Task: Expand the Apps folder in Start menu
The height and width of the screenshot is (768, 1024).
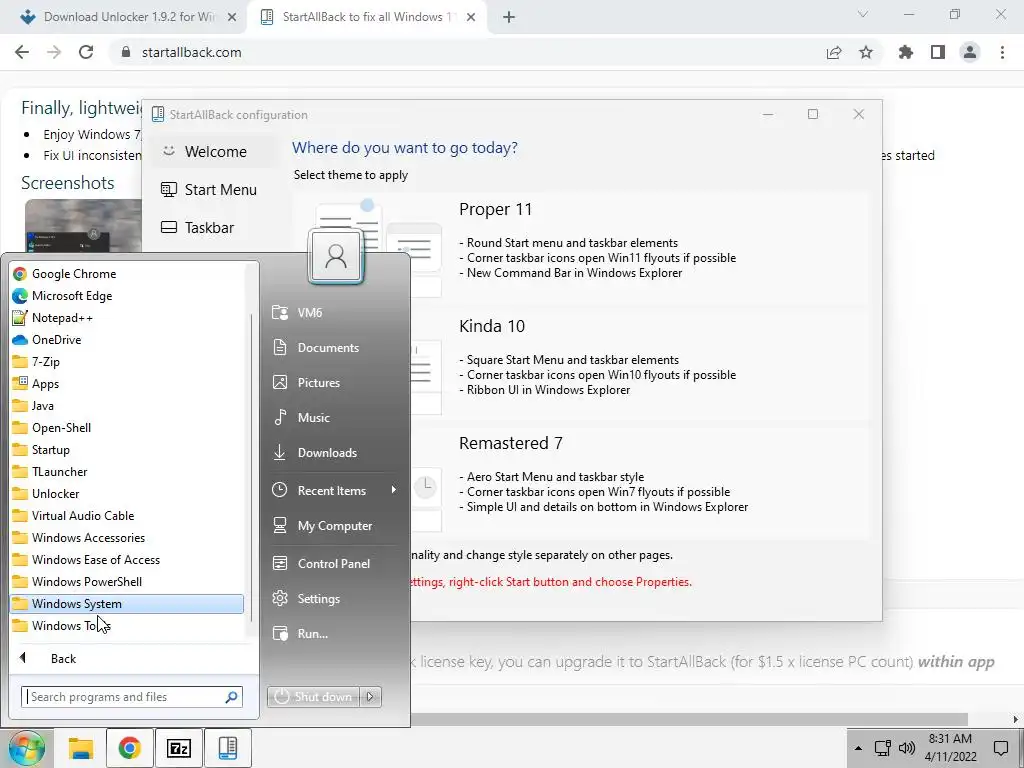Action: coord(127,384)
